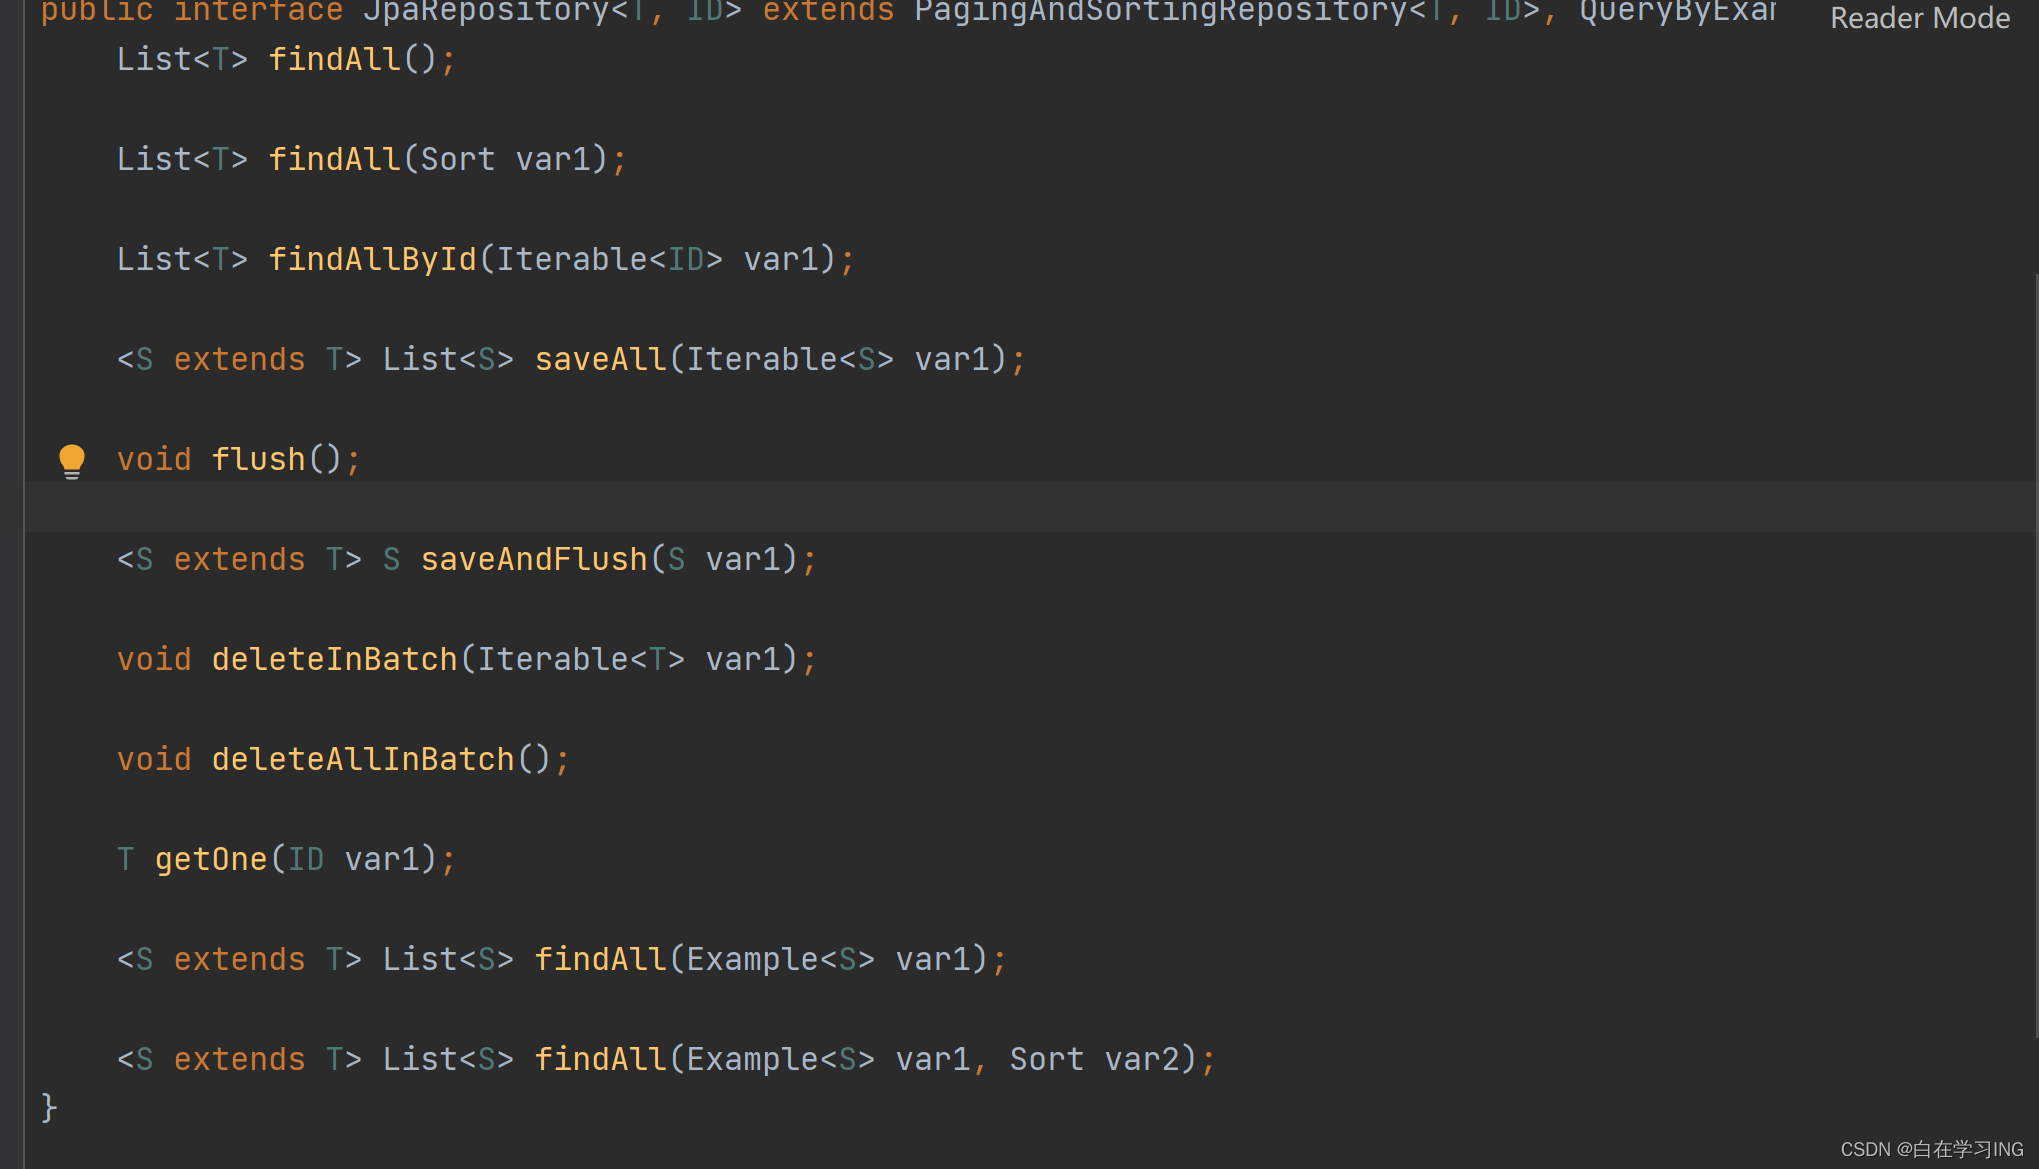
Task: Click the getOne method name
Action: pos(211,859)
